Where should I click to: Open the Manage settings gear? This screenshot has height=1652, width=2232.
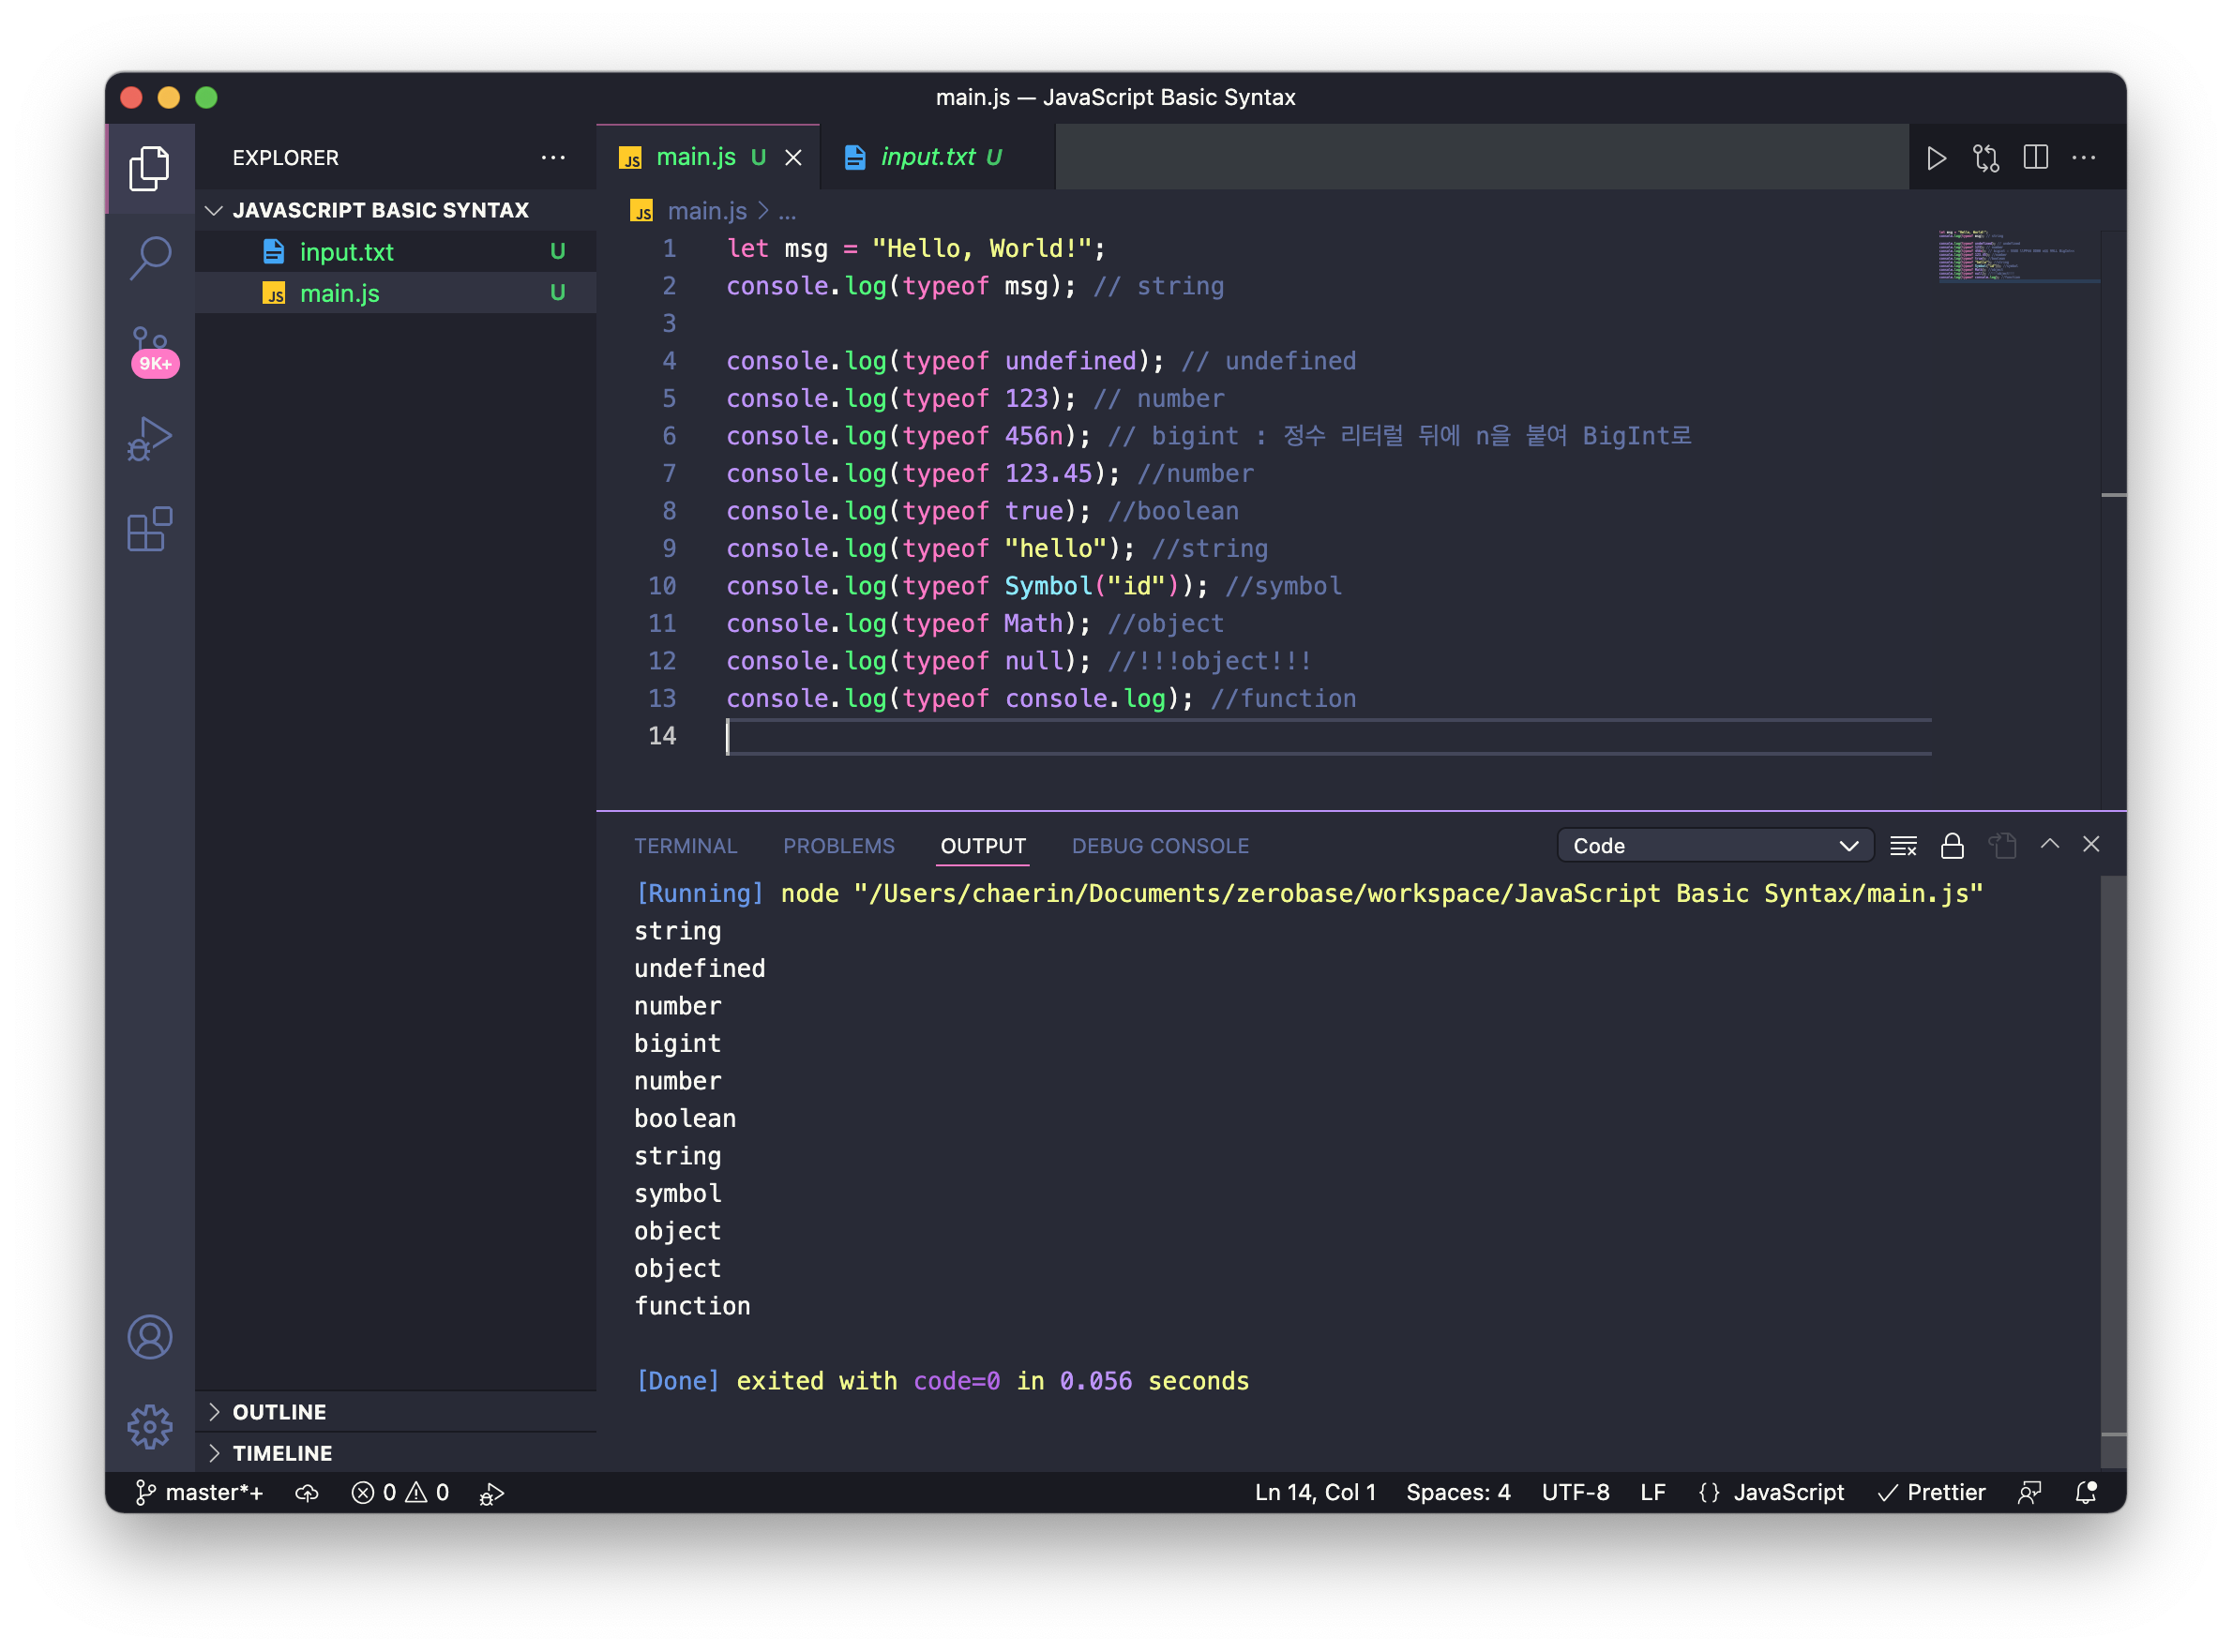[x=150, y=1426]
